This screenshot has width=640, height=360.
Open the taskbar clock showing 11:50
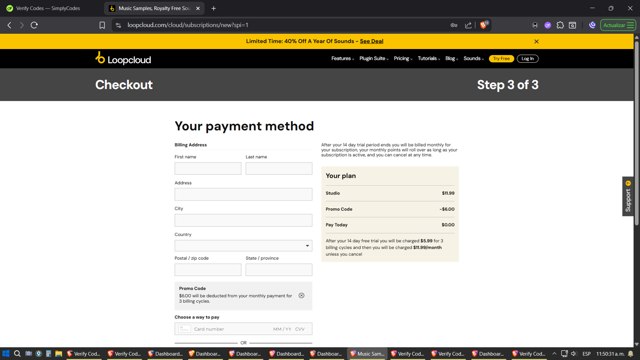[610, 353]
